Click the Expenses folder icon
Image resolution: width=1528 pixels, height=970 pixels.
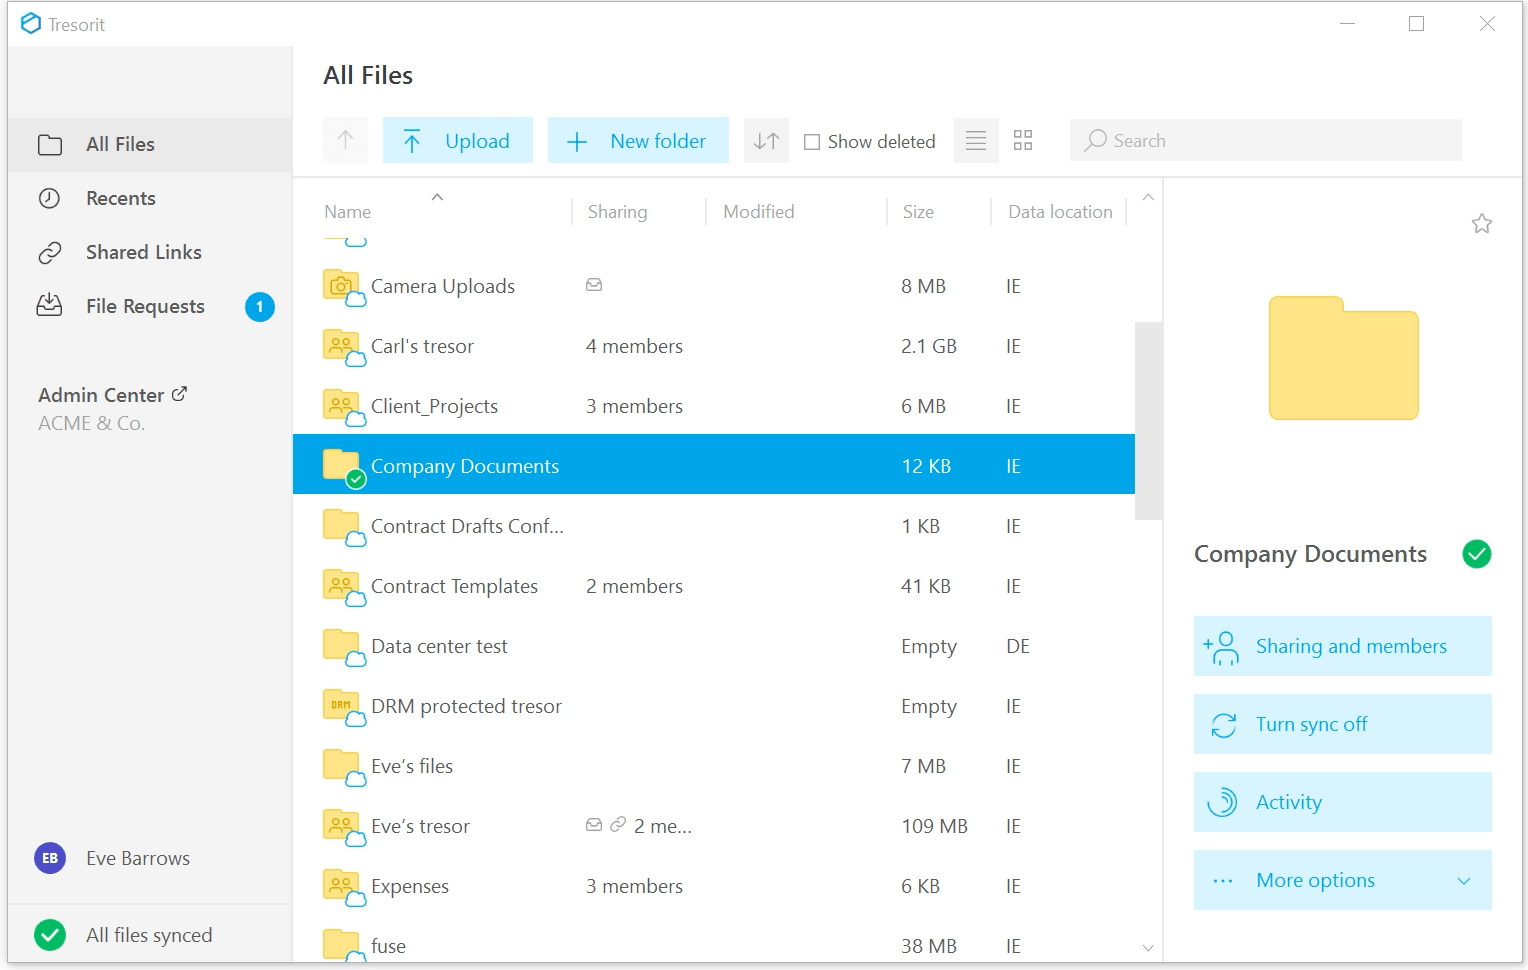coord(343,886)
